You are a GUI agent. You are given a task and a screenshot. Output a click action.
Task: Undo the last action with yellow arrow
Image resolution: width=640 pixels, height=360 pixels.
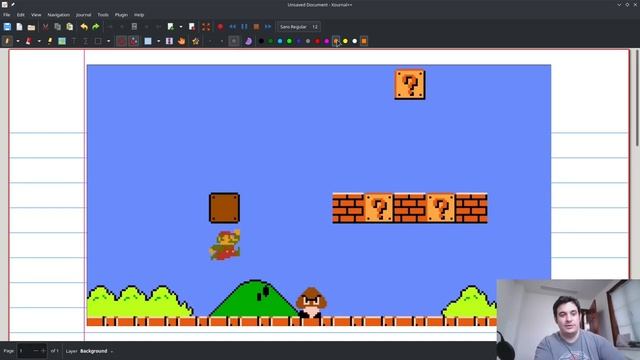point(84,27)
